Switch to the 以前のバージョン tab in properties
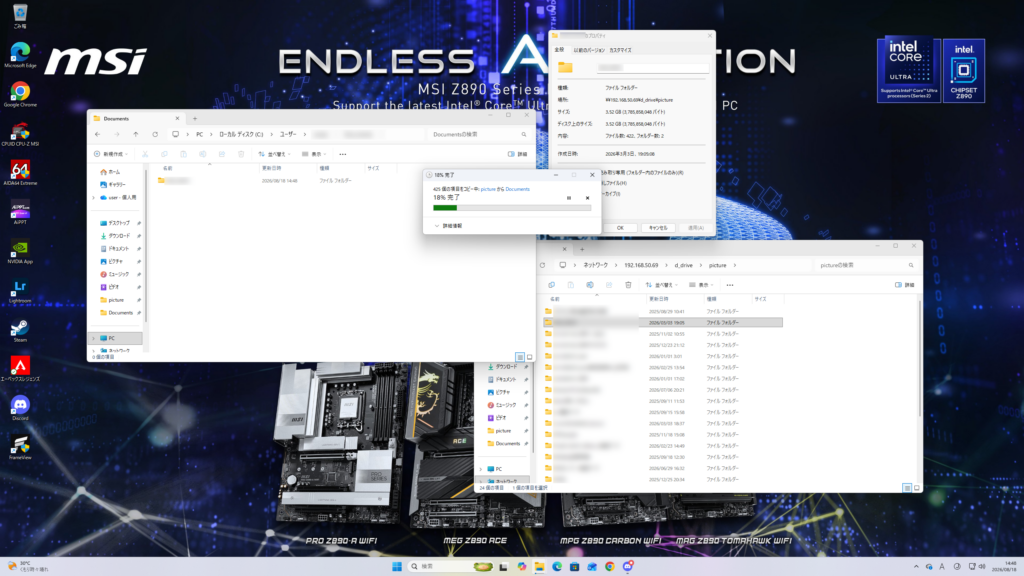 tap(589, 50)
